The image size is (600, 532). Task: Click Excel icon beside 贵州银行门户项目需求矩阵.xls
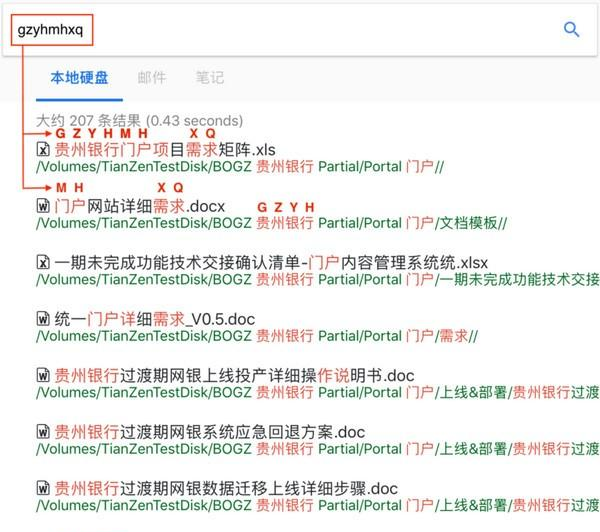pos(43,150)
